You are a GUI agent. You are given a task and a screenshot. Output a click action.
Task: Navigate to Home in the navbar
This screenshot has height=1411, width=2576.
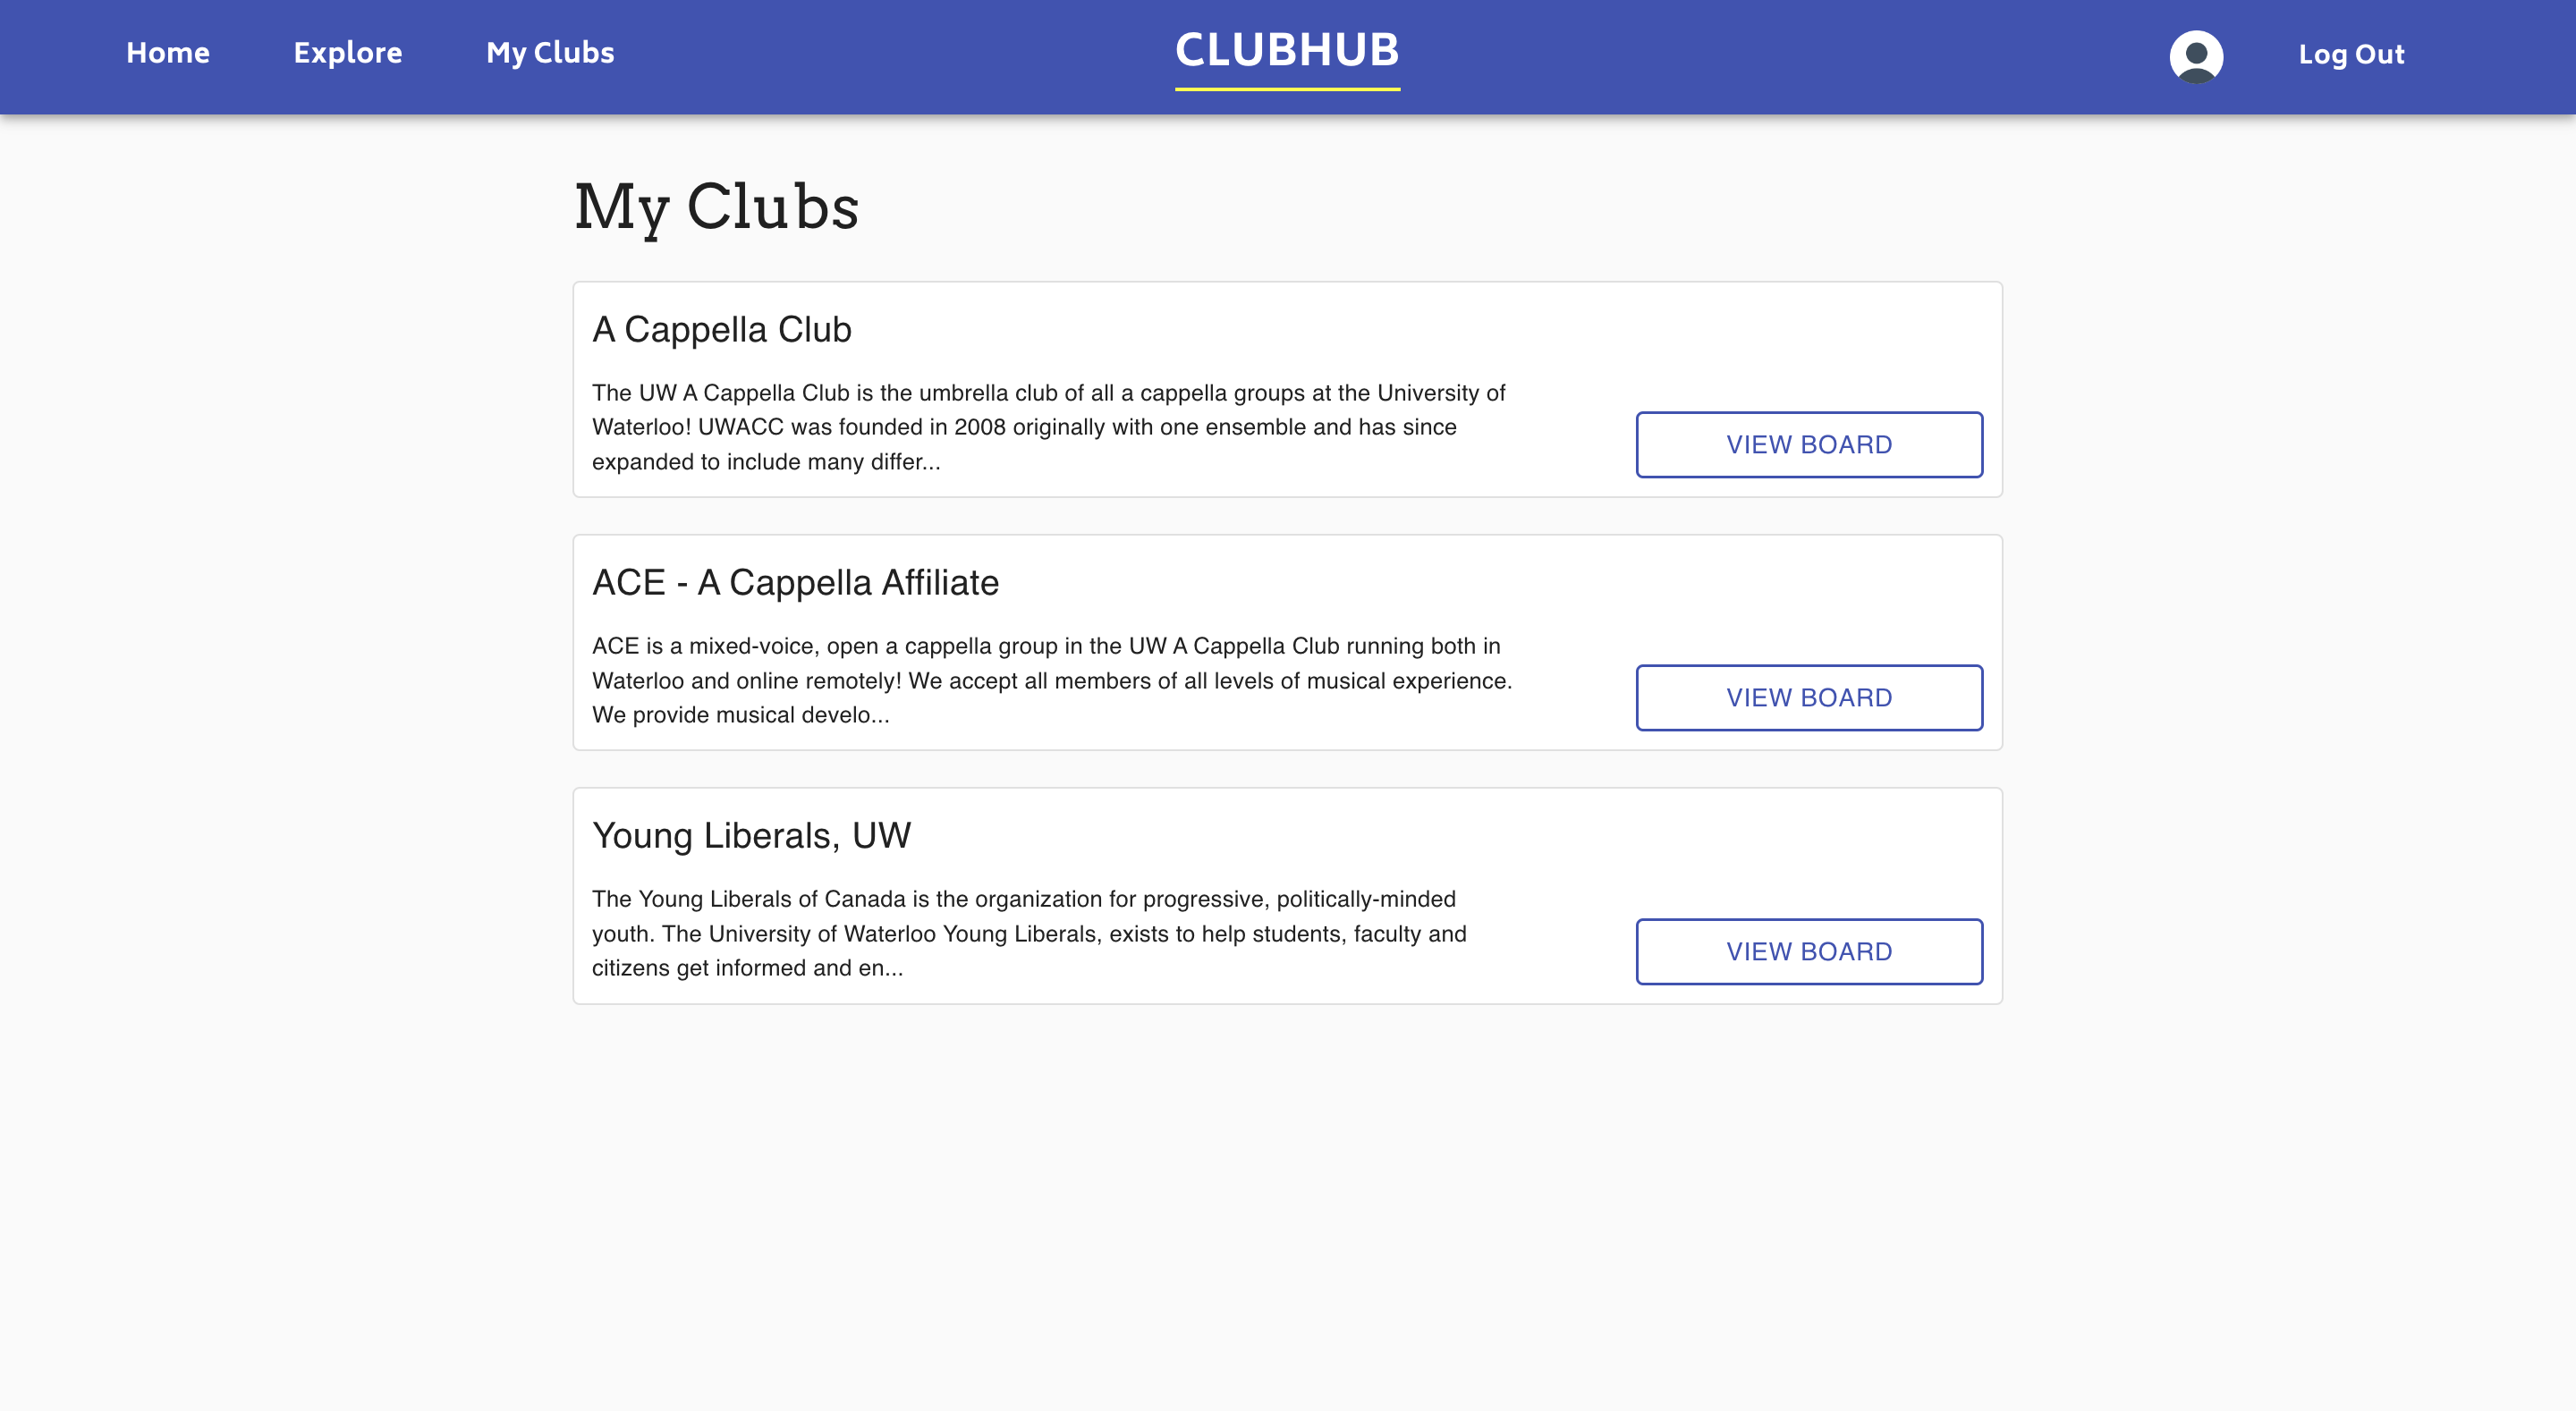tap(167, 53)
